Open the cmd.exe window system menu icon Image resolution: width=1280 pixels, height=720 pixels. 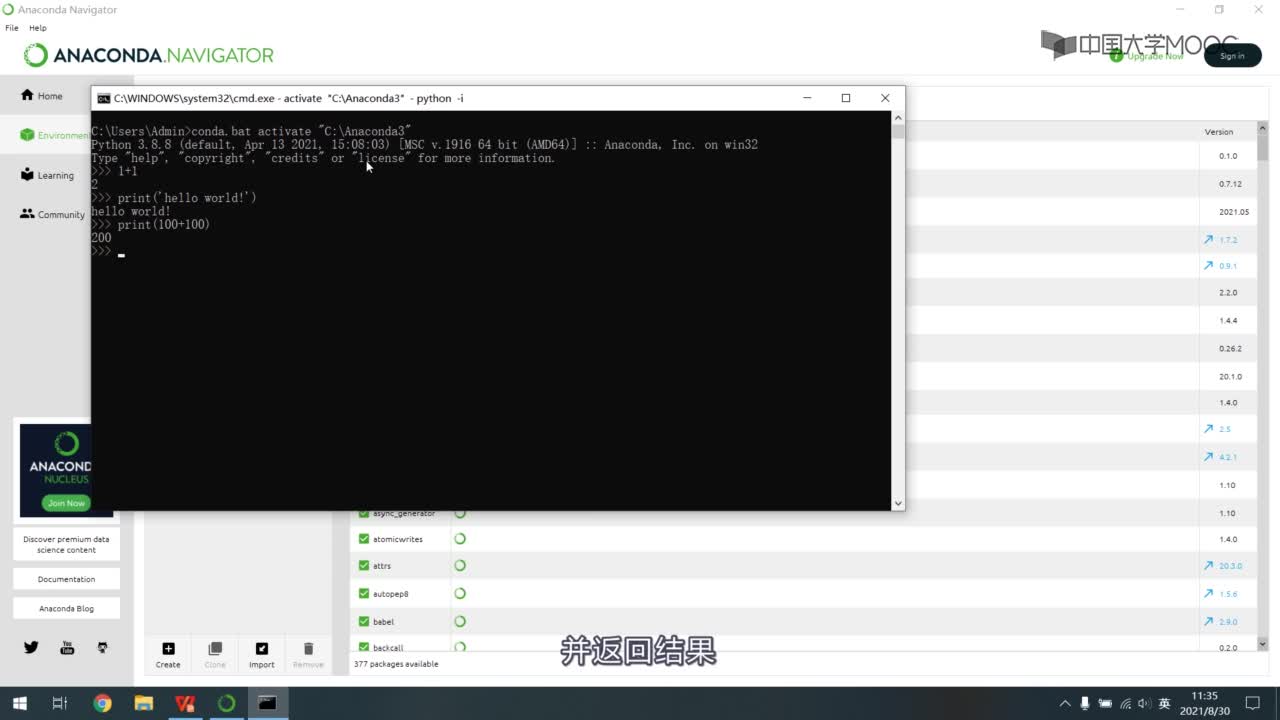[x=103, y=98]
